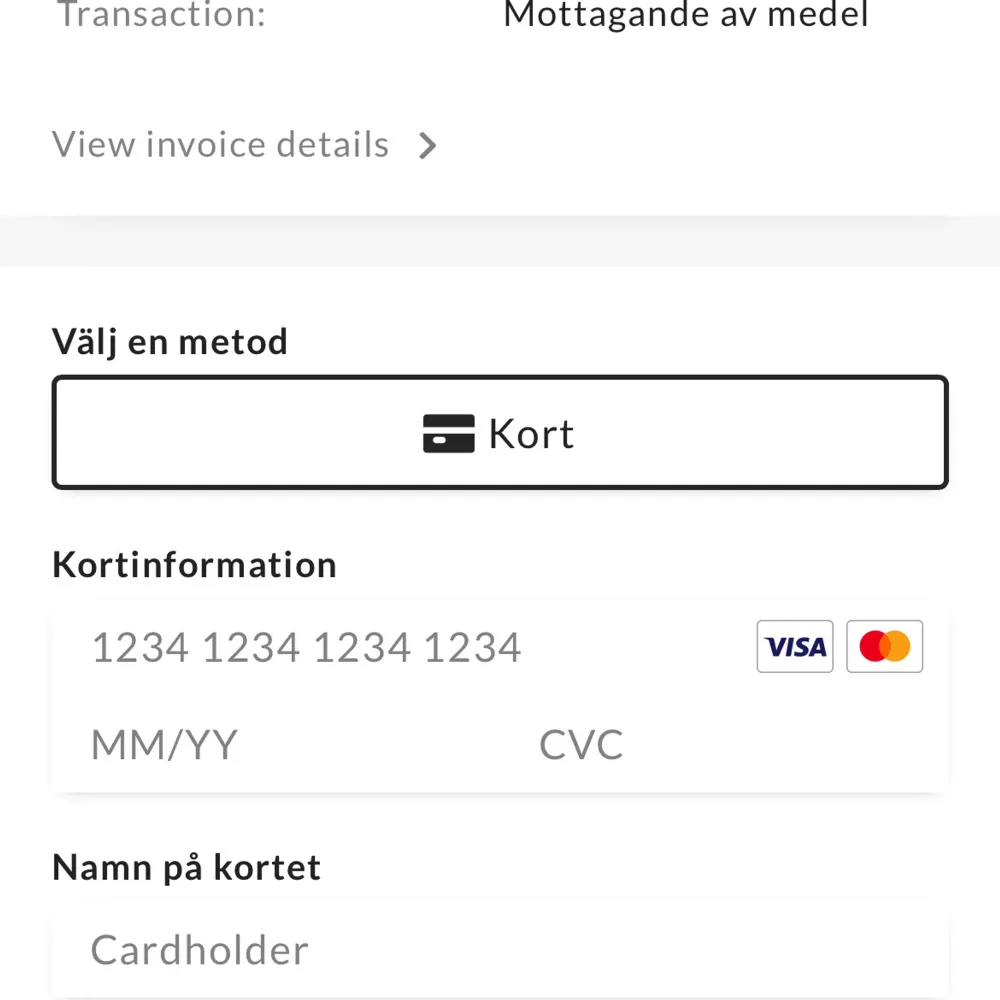Click the Transaction label
The height and width of the screenshot is (1000, 1000).
pyautogui.click(x=160, y=14)
